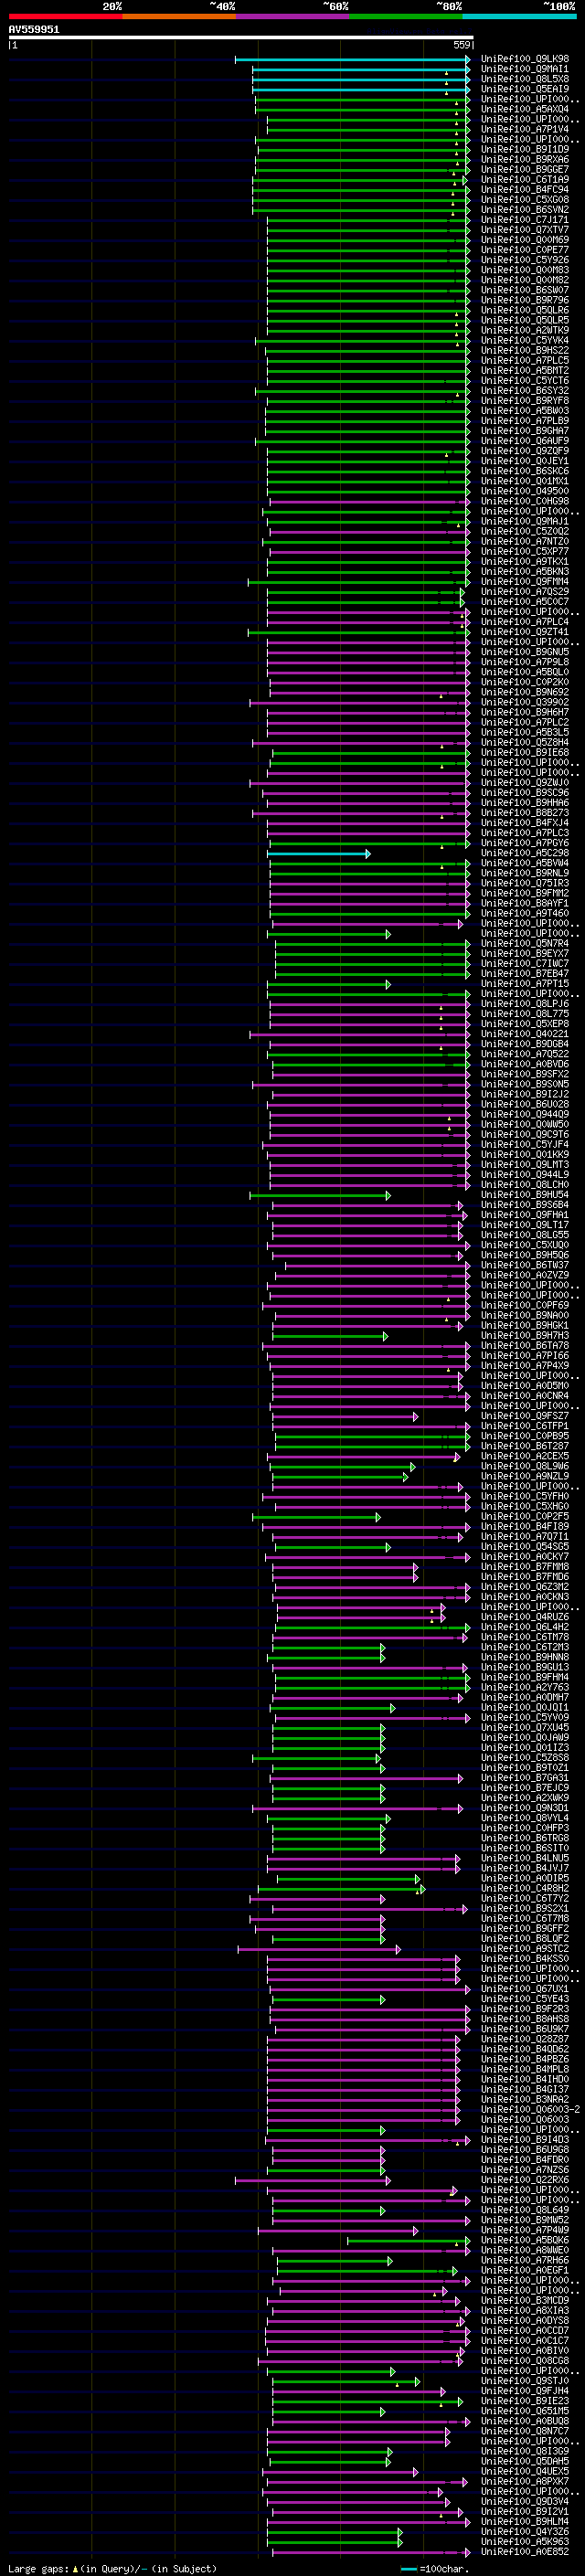Viewport: 585px width, 2576px height.
Task: Open hit UniRef100_A7P1V4
Action: [524, 129]
